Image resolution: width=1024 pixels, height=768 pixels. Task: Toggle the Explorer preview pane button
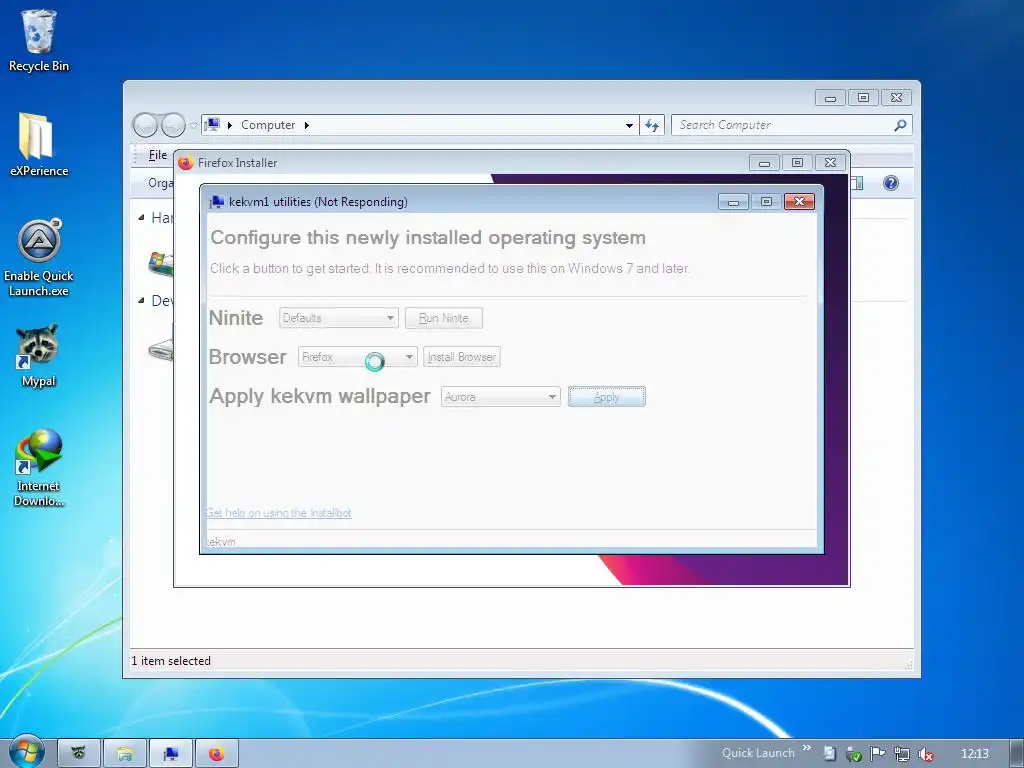[857, 183]
